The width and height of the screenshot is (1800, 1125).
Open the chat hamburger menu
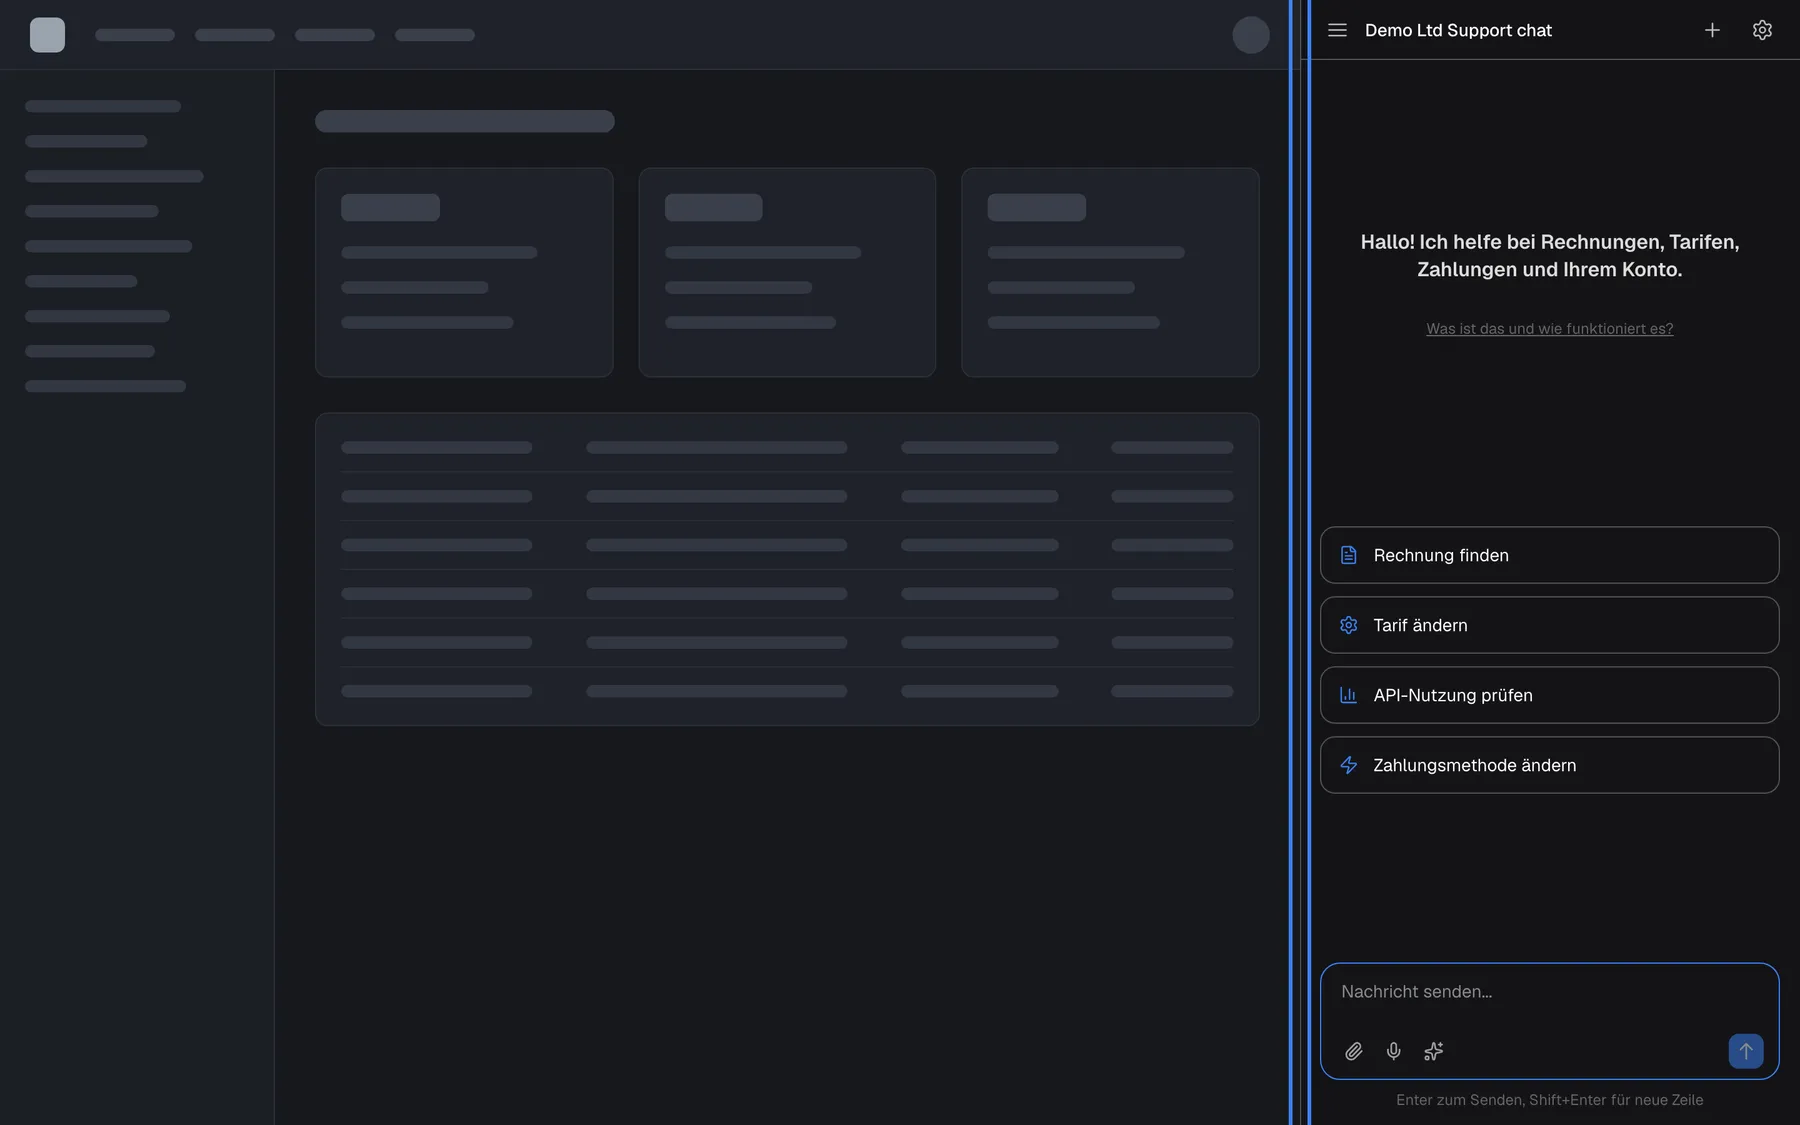(1337, 30)
